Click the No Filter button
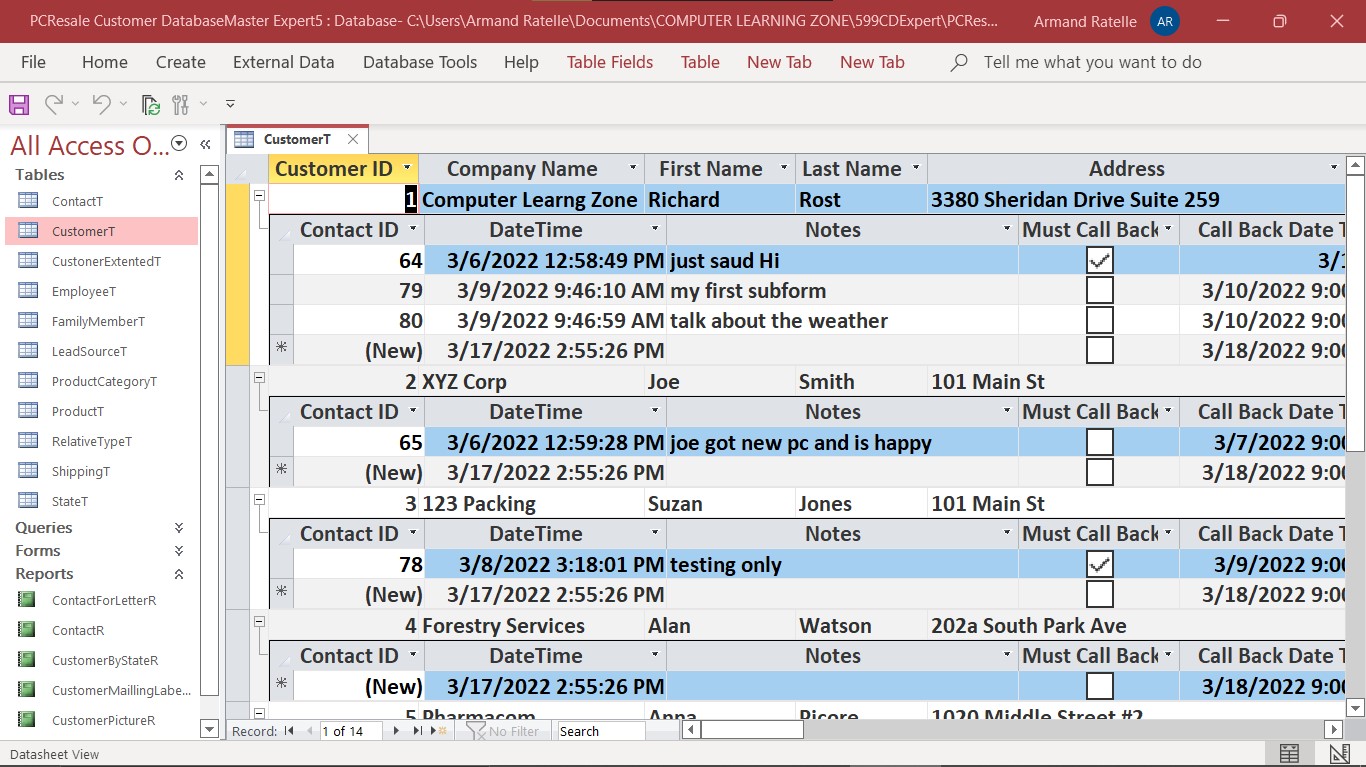1366x767 pixels. tap(502, 731)
